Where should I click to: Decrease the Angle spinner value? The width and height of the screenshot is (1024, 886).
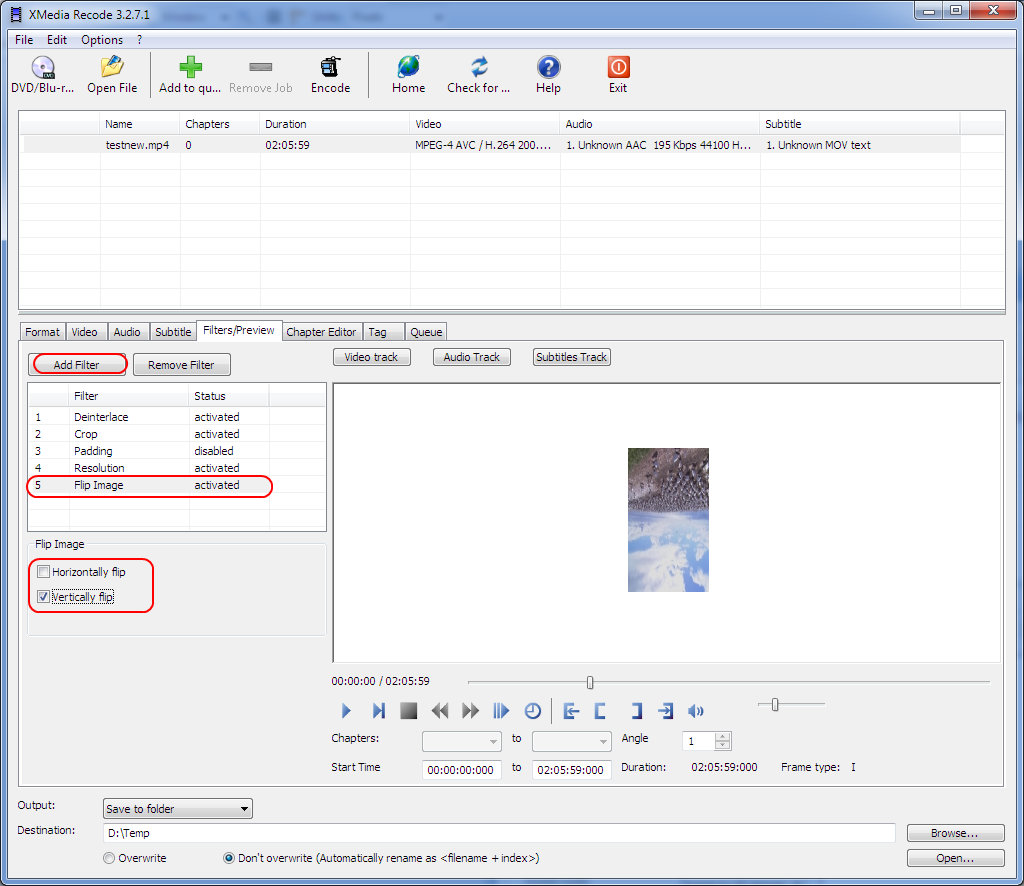pos(722,746)
